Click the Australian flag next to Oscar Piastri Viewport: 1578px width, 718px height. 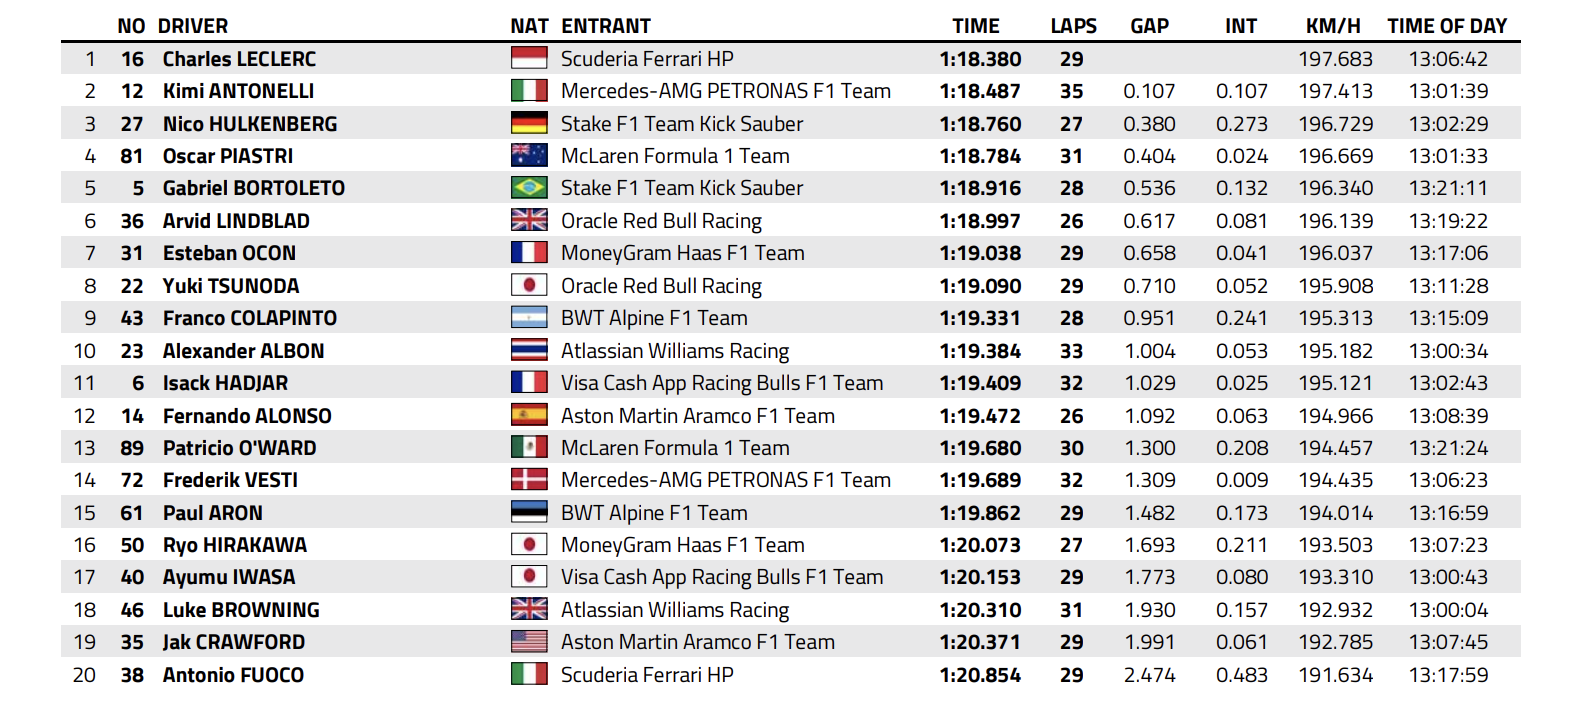coord(529,156)
